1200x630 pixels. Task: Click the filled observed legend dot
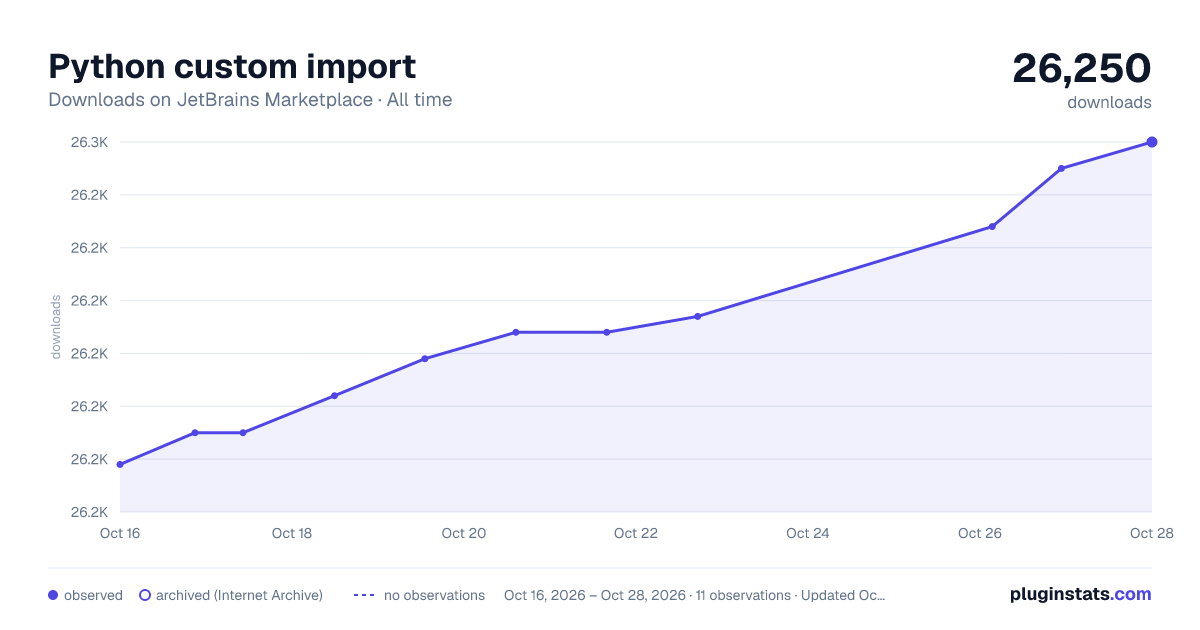pyautogui.click(x=53, y=595)
